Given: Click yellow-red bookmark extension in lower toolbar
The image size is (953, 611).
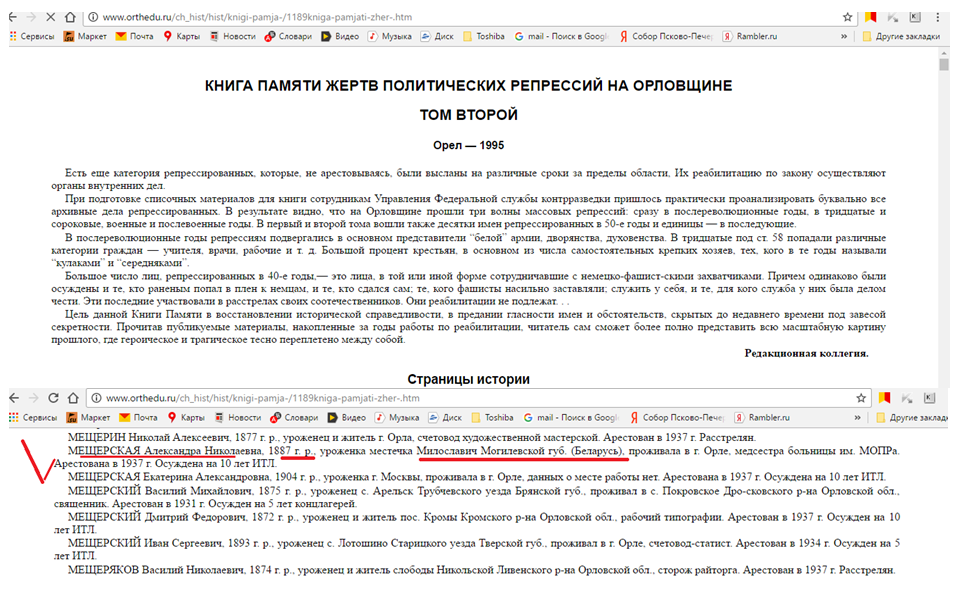Looking at the screenshot, I should pos(884,398).
